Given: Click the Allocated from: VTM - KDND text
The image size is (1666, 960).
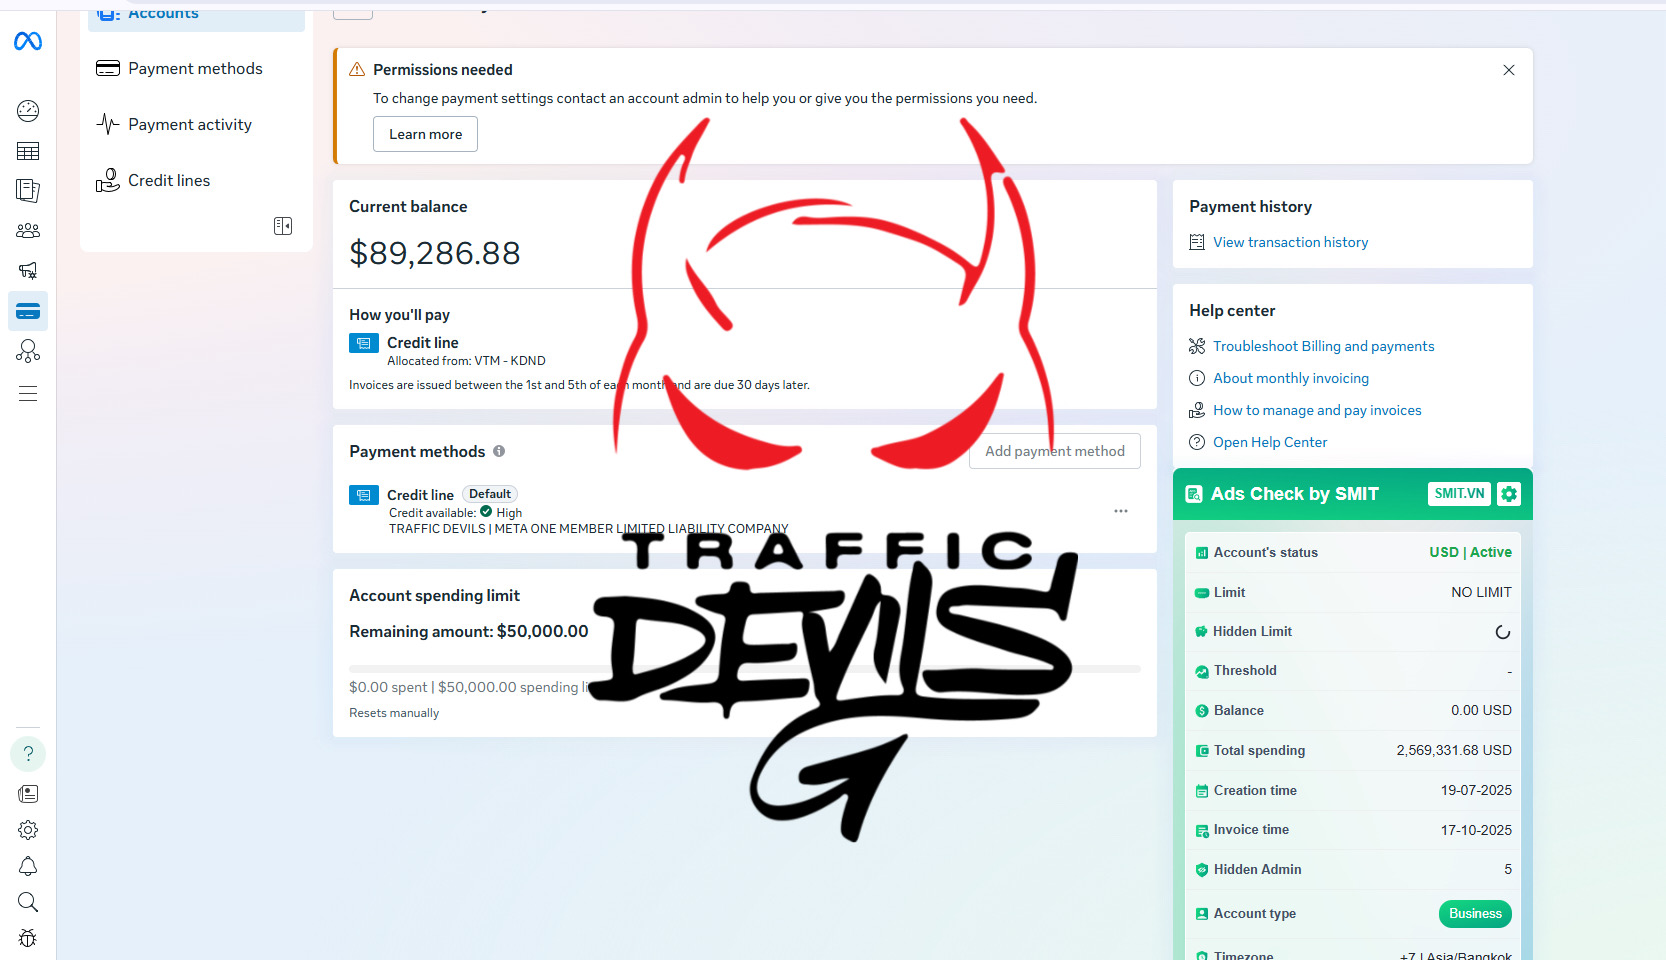Looking at the screenshot, I should (466, 361).
